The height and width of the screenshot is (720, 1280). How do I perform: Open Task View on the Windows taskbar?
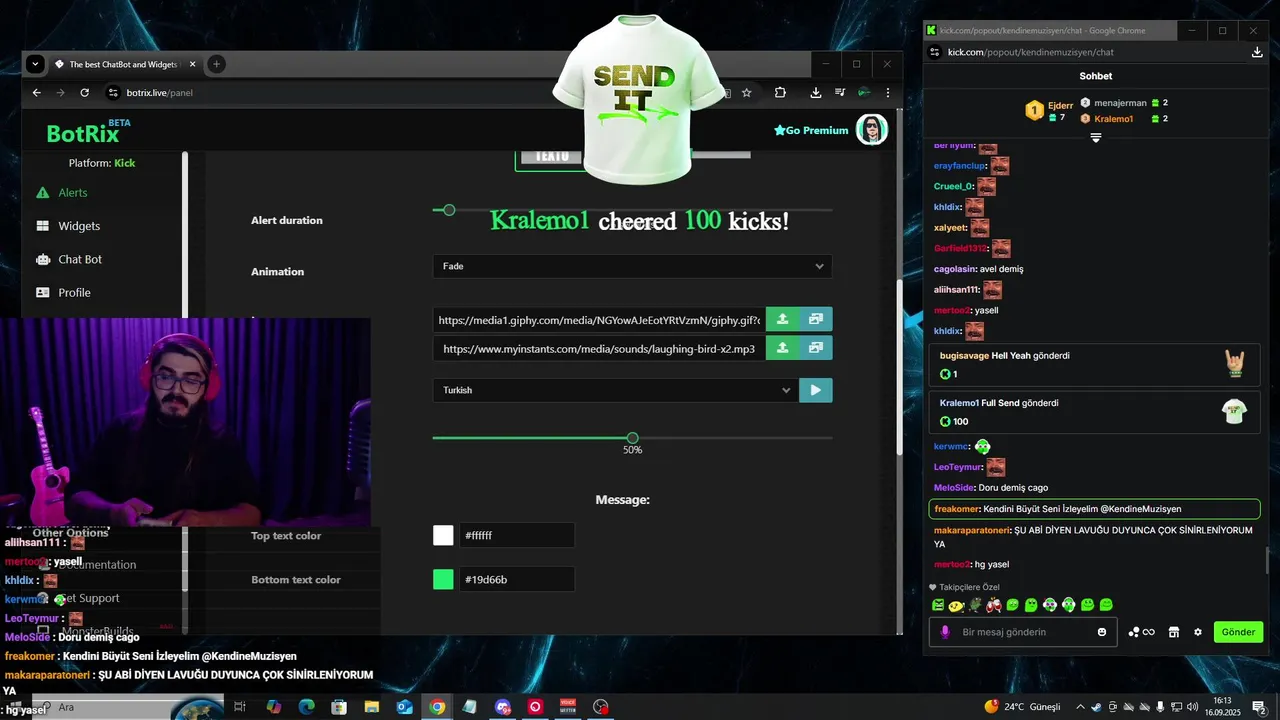pyautogui.click(x=240, y=707)
